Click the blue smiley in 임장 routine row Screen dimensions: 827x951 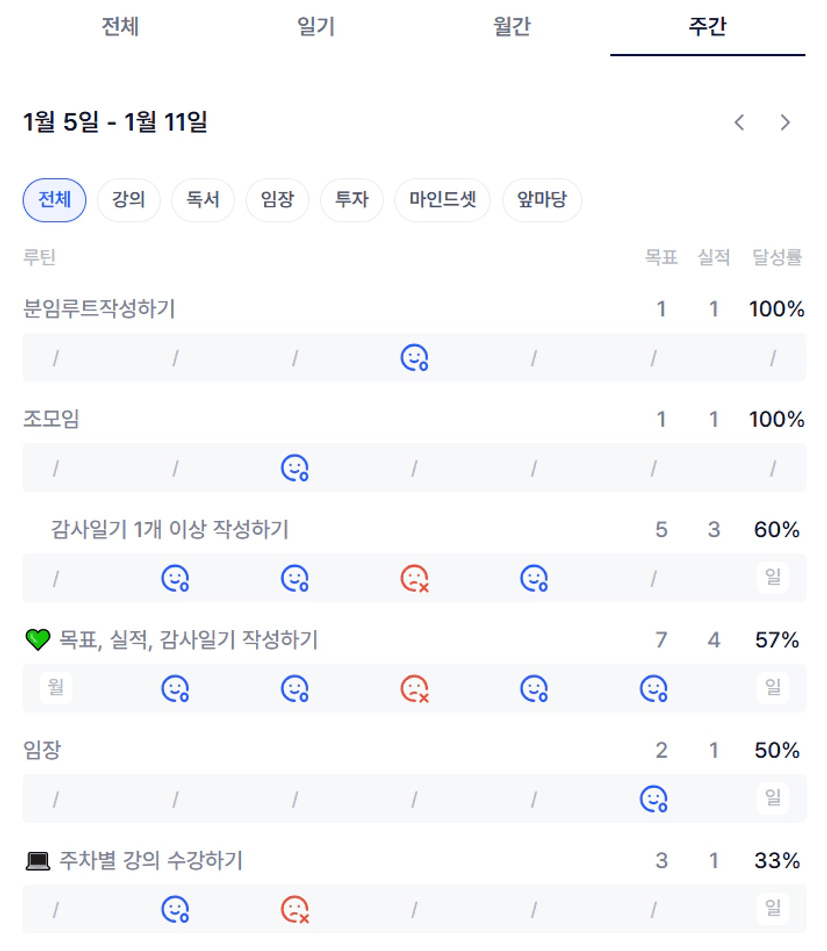(653, 798)
